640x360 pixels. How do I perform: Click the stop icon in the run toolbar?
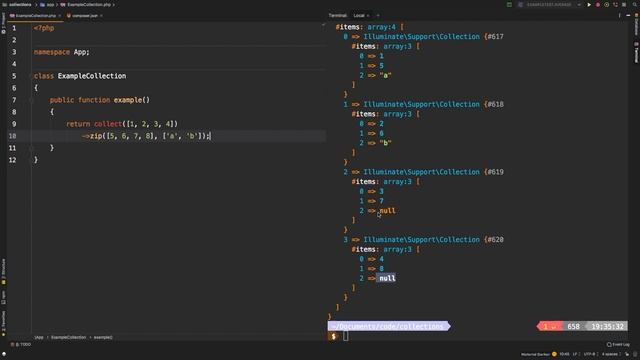click(x=624, y=4)
